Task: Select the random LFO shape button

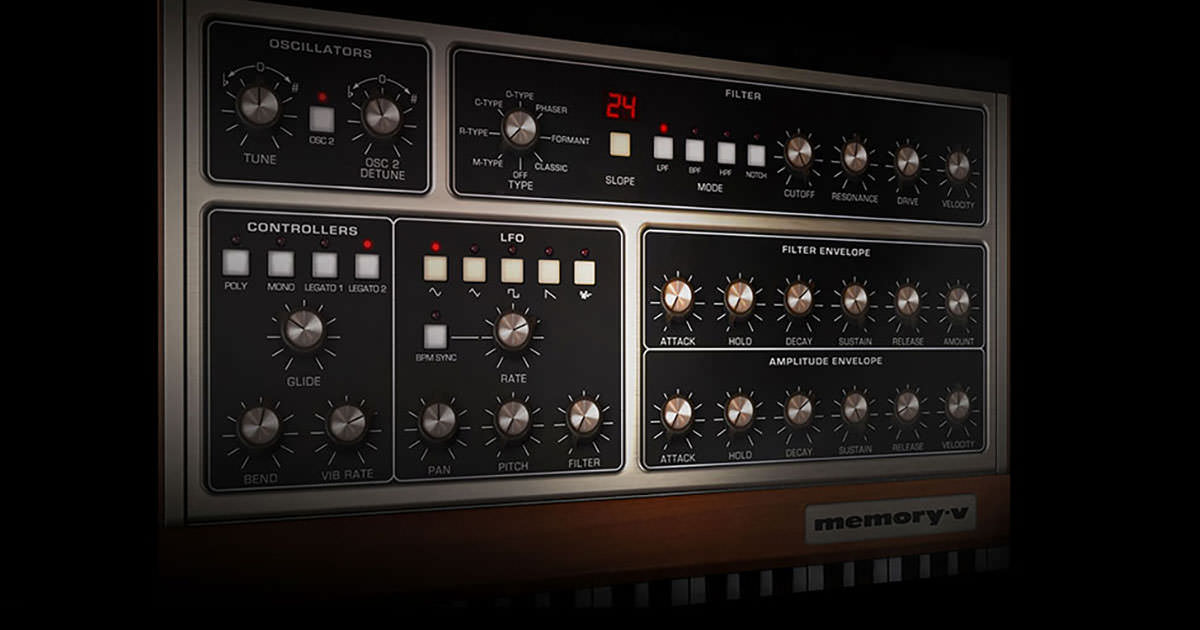Action: tap(584, 272)
